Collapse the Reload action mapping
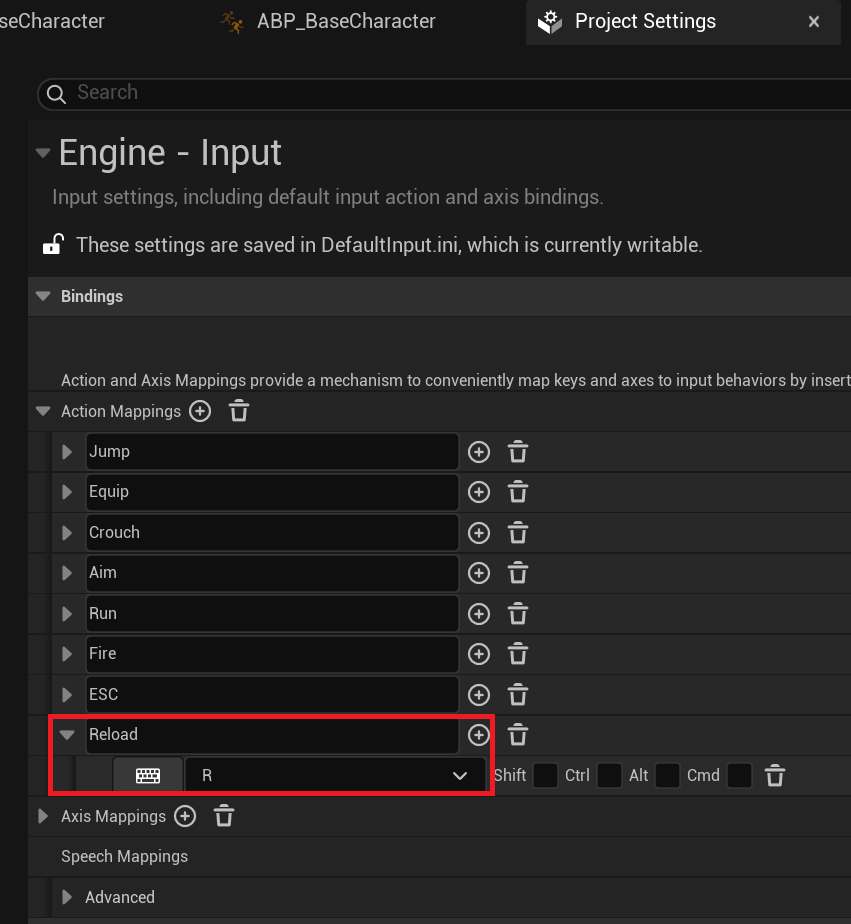This screenshot has height=924, width=851. (x=67, y=735)
